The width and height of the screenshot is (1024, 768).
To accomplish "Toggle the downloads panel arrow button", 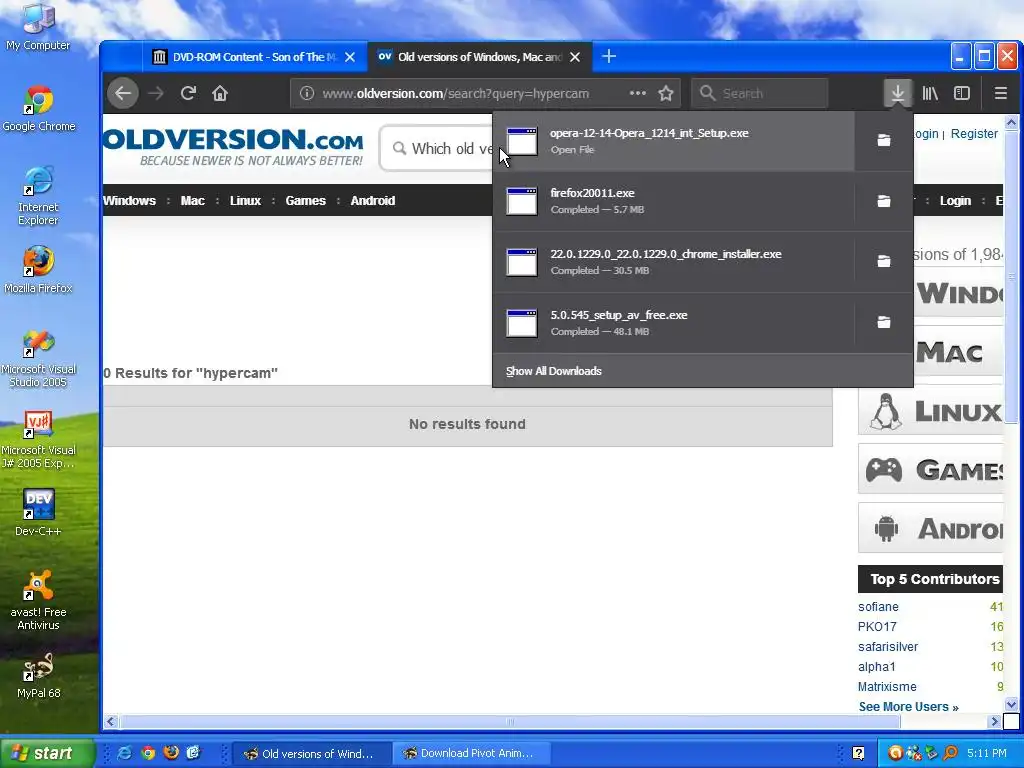I will click(x=898, y=93).
